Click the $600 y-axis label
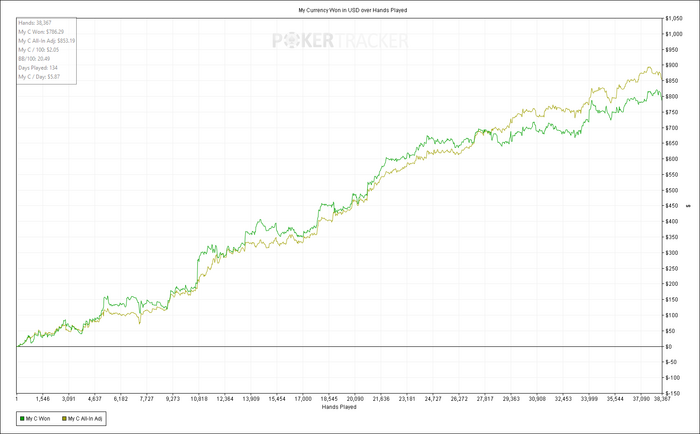Image resolution: width=700 pixels, height=434 pixels. click(x=671, y=159)
